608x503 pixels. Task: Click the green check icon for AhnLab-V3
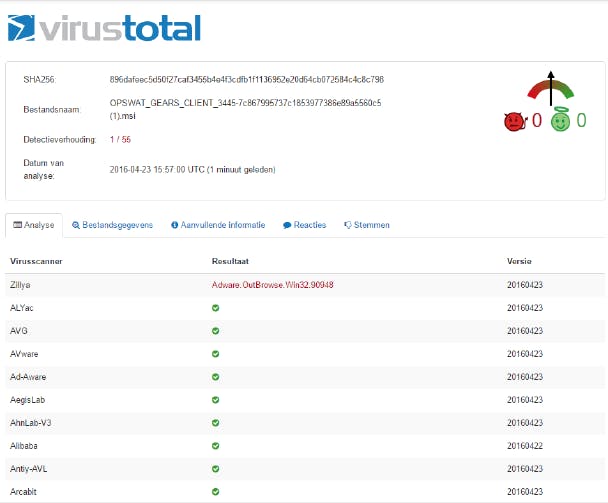(x=216, y=423)
